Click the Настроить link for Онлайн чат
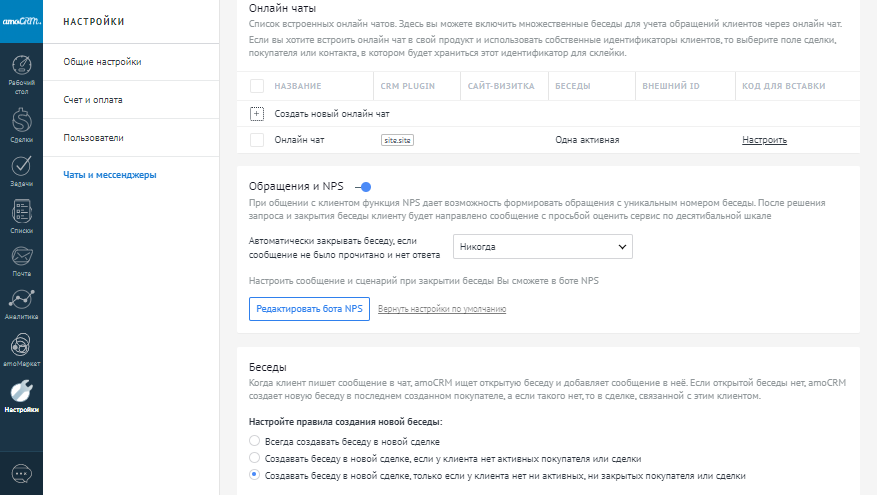The width and height of the screenshot is (877, 495). click(764, 140)
